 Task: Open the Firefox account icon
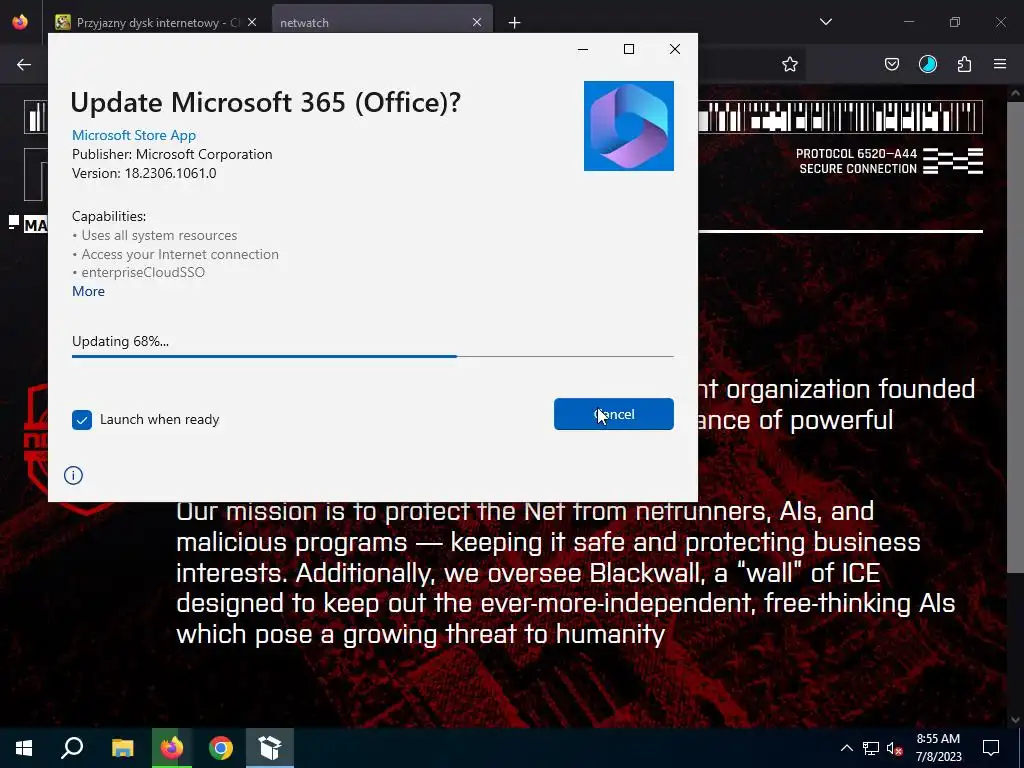point(927,64)
